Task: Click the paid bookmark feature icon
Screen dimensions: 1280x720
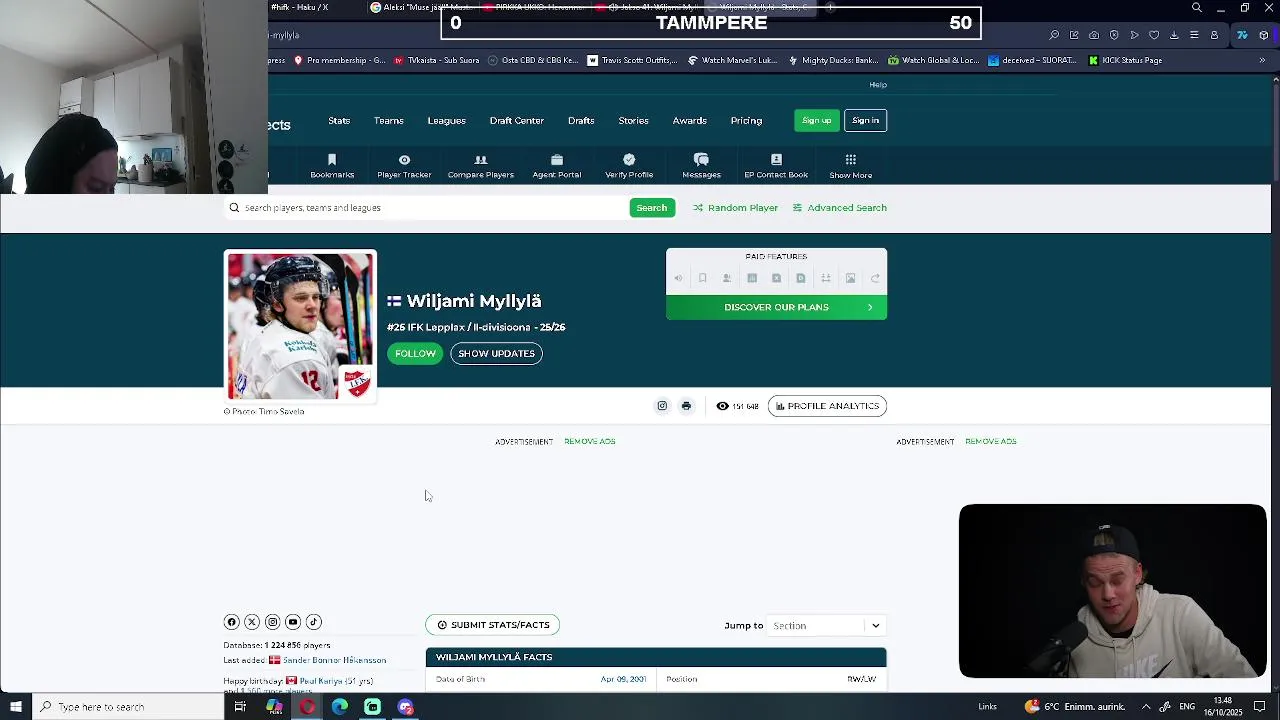Action: point(702,279)
